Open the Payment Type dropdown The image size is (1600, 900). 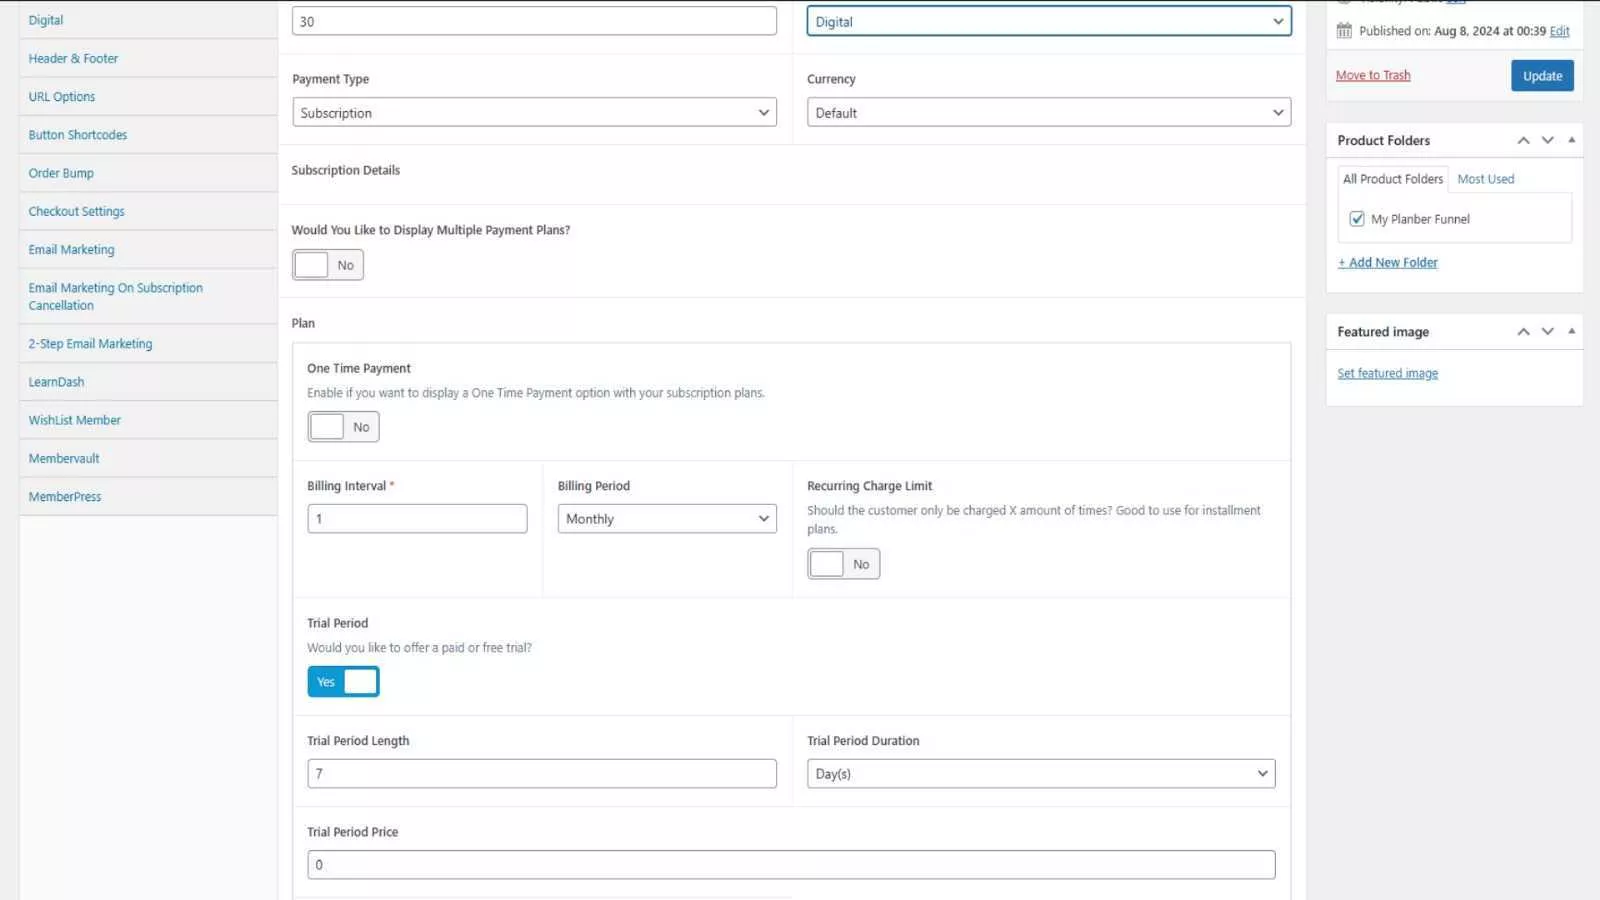click(534, 113)
